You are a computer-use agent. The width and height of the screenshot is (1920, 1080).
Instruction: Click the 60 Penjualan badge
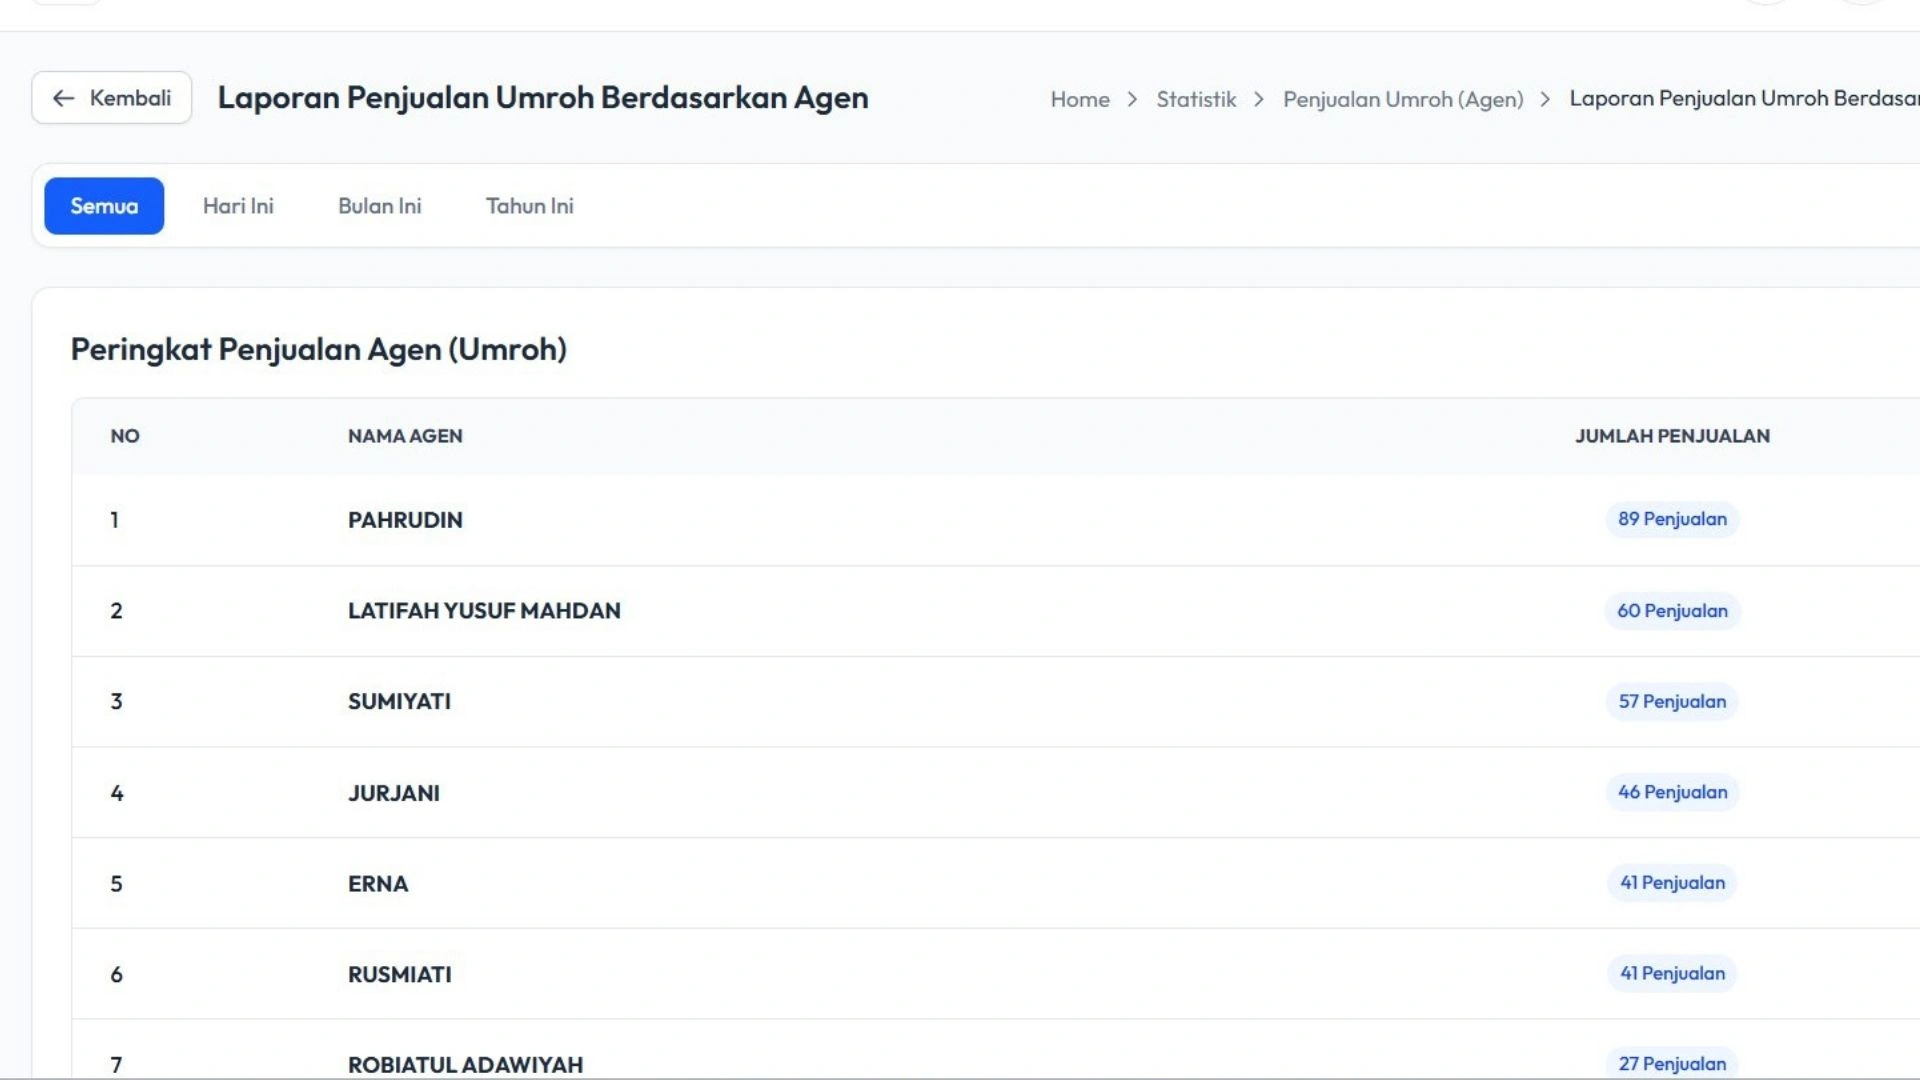[1672, 611]
